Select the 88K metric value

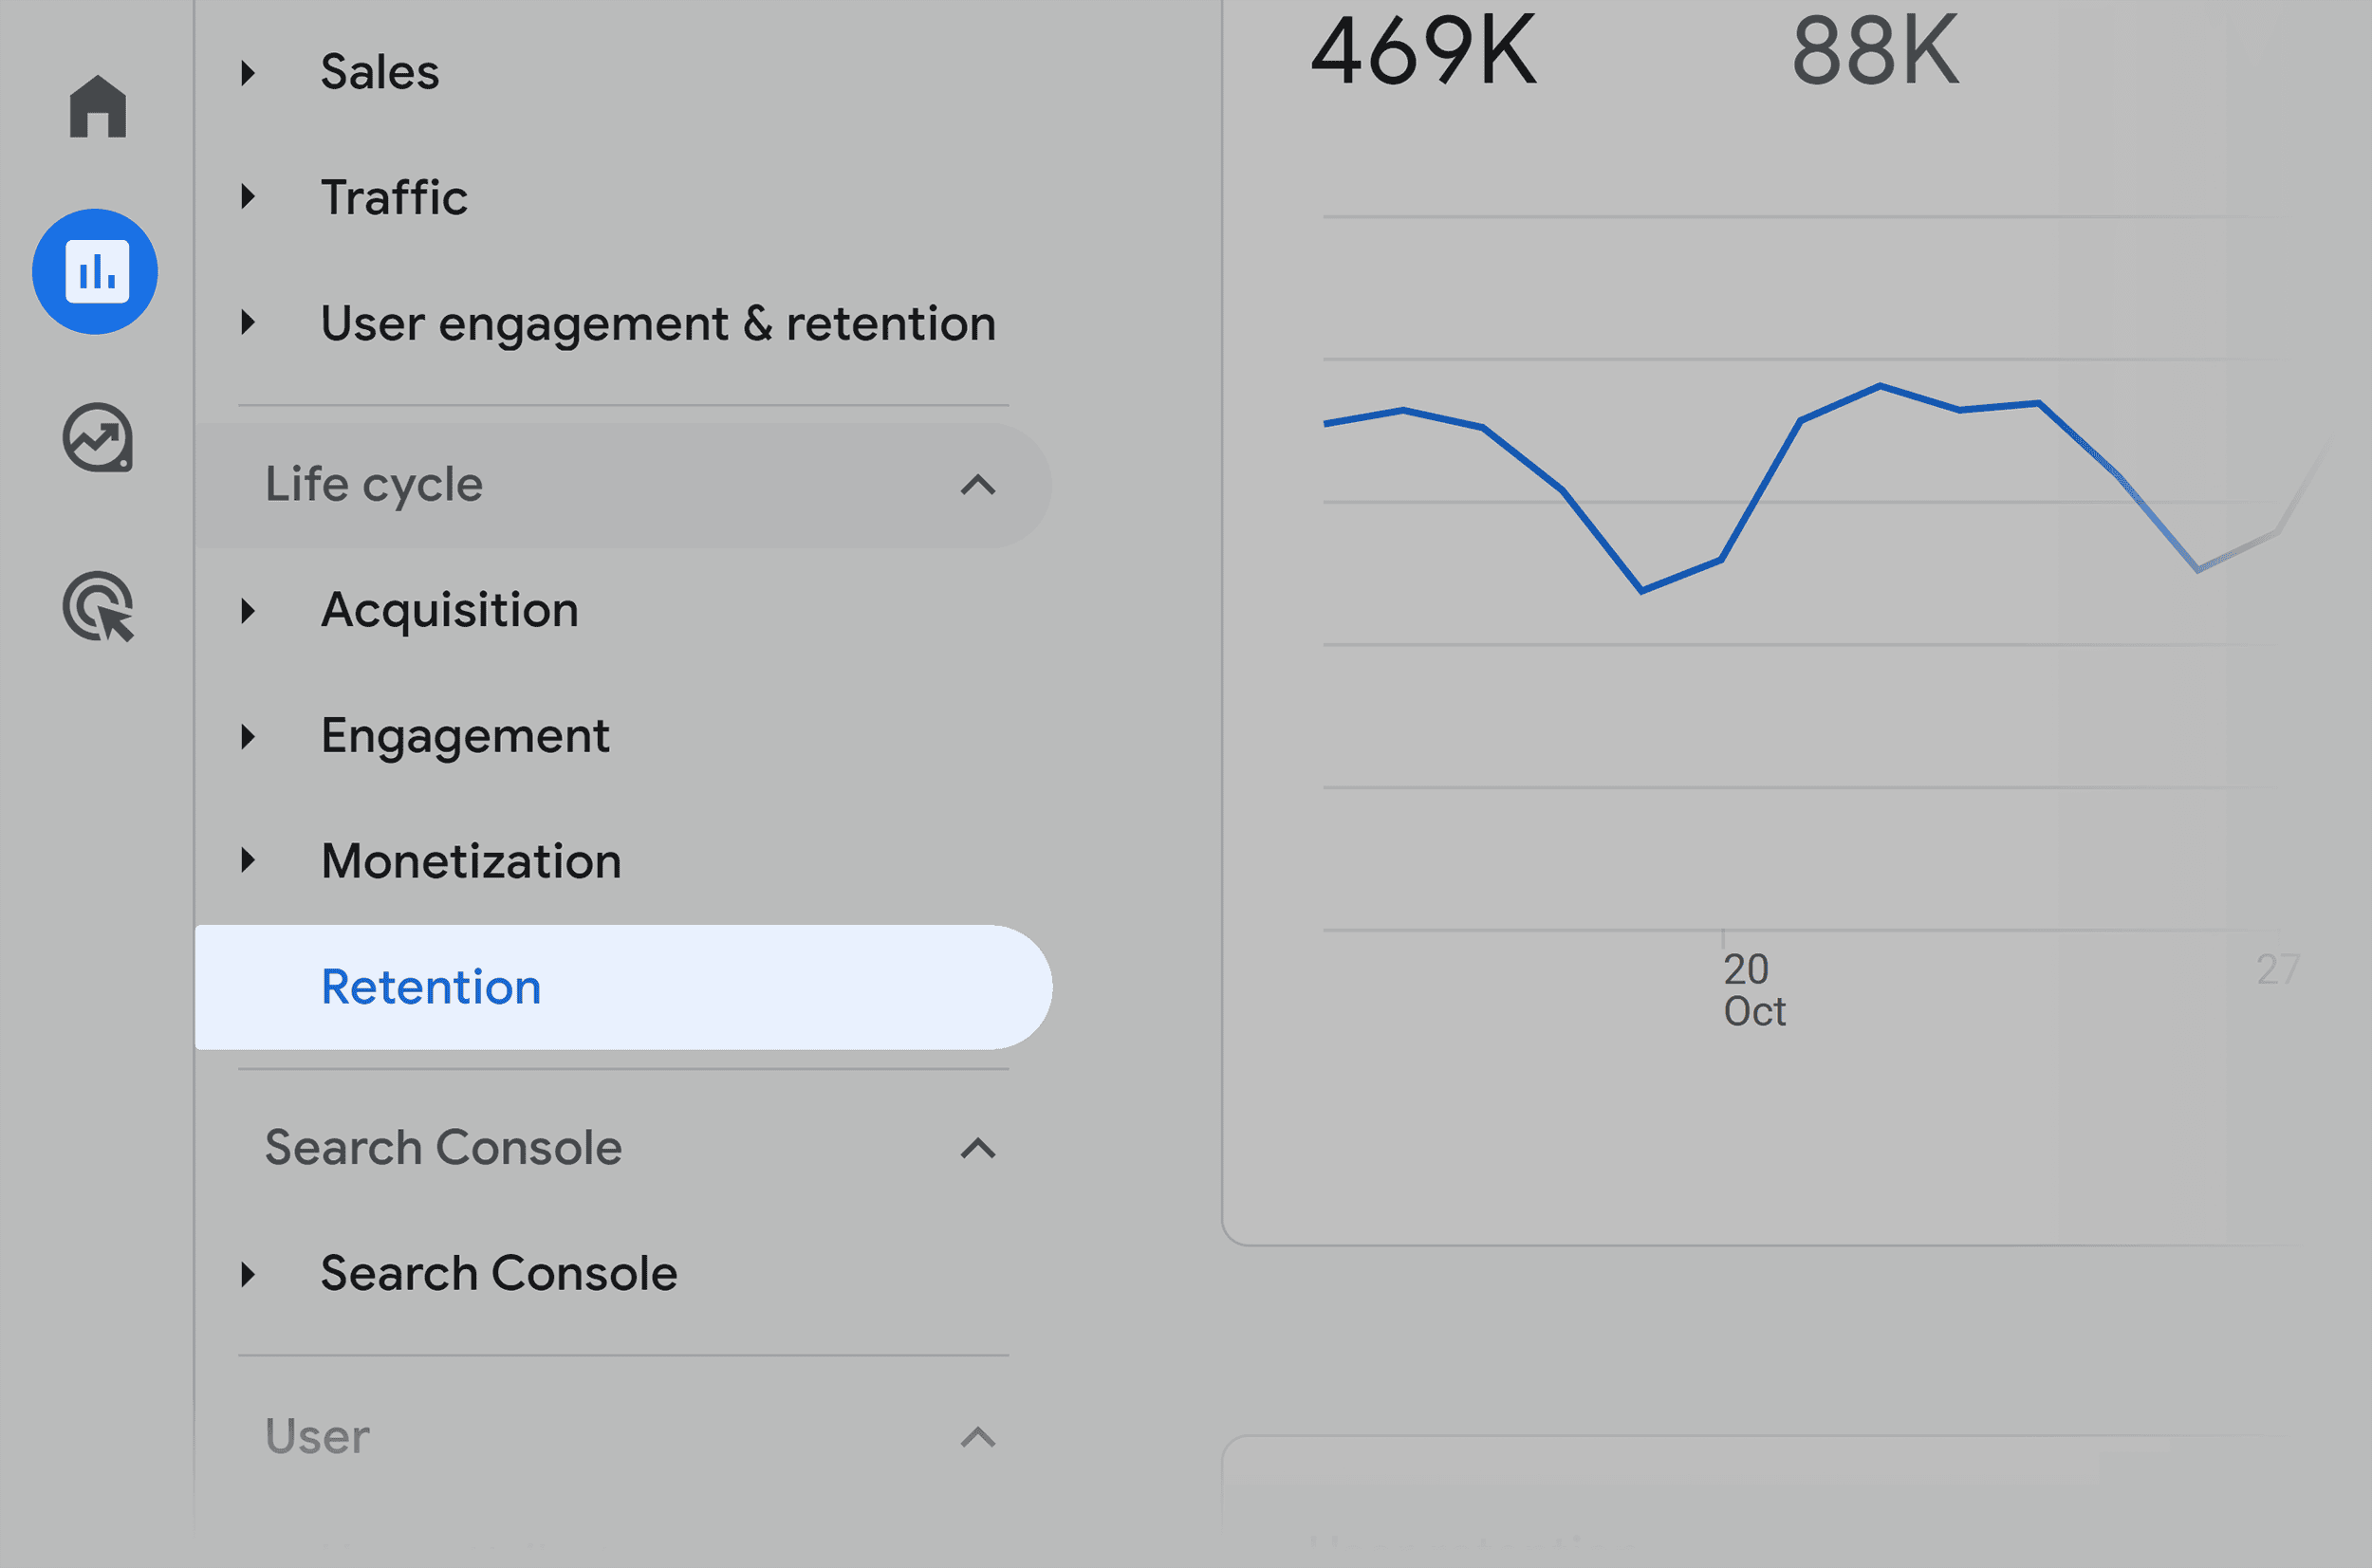tap(1875, 50)
